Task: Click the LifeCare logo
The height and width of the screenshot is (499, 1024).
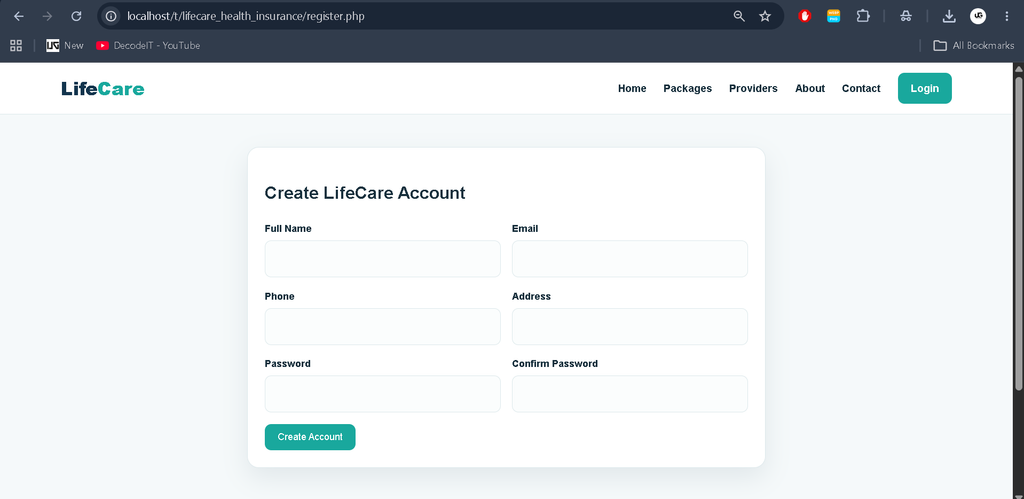Action: [103, 88]
